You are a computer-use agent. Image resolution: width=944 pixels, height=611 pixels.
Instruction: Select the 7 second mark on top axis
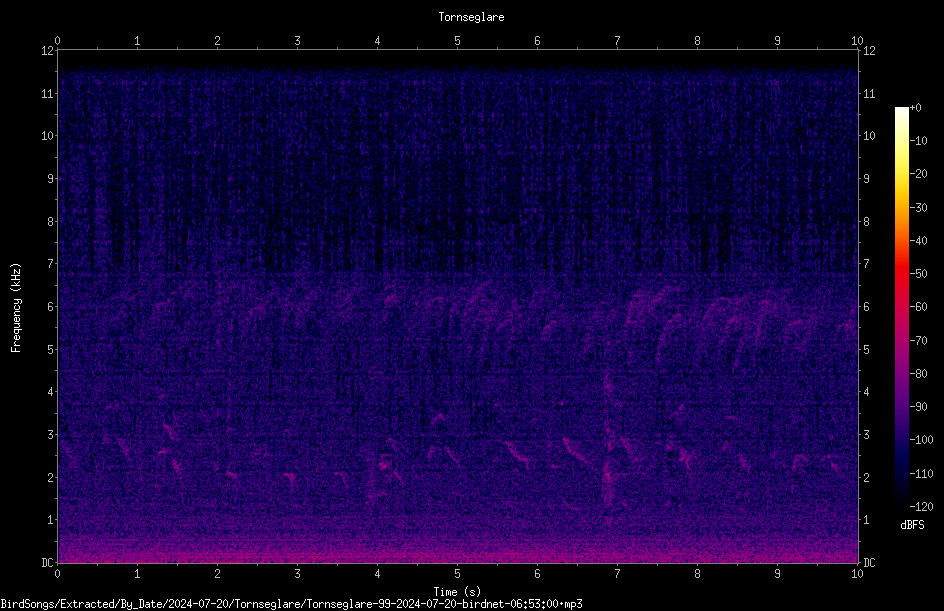coord(617,40)
